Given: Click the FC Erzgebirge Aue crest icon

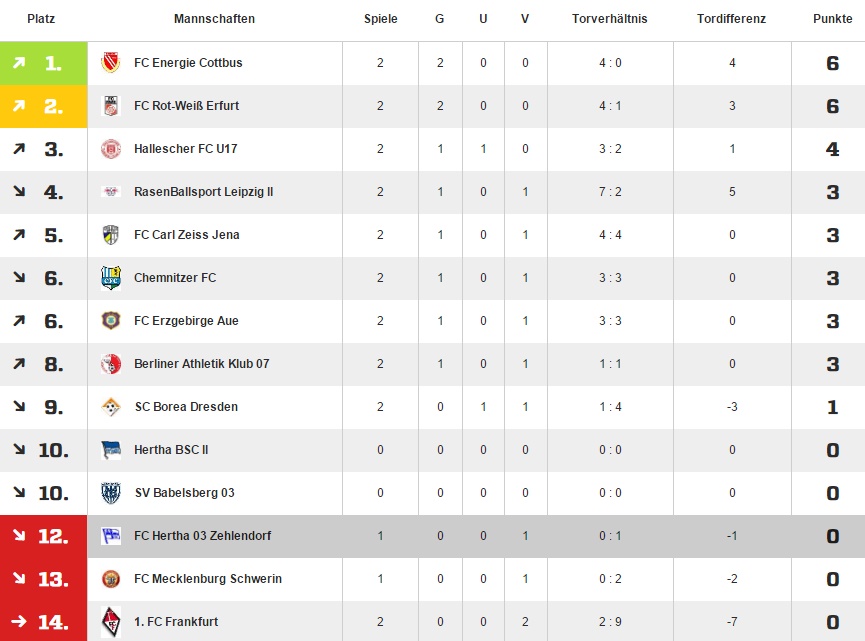Looking at the screenshot, I should click(x=111, y=320).
